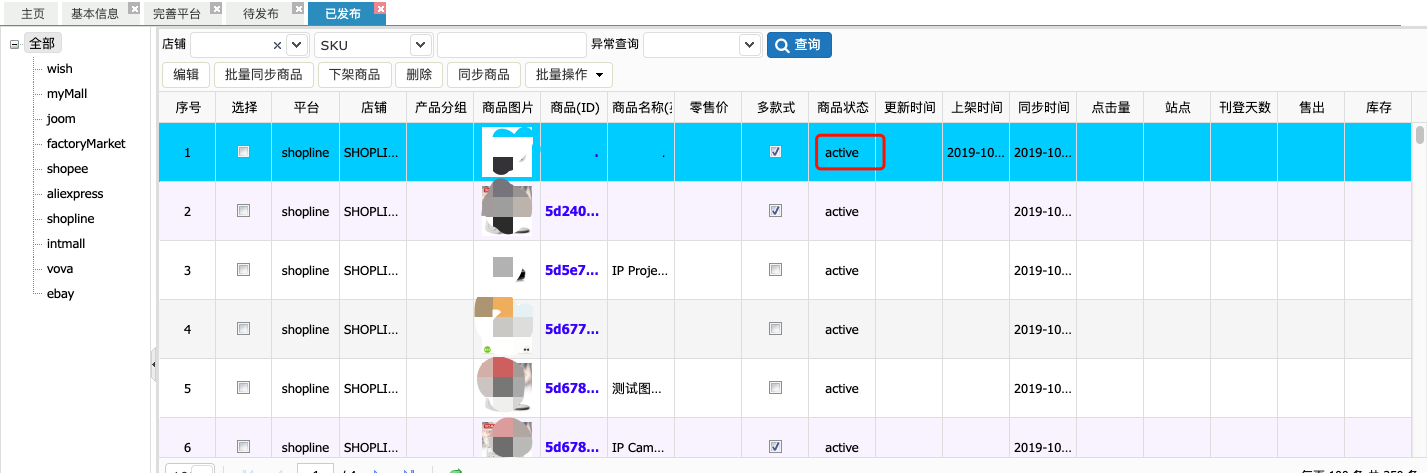Select aliexpress in the platform tree
This screenshot has height=473, width=1427.
coord(75,194)
